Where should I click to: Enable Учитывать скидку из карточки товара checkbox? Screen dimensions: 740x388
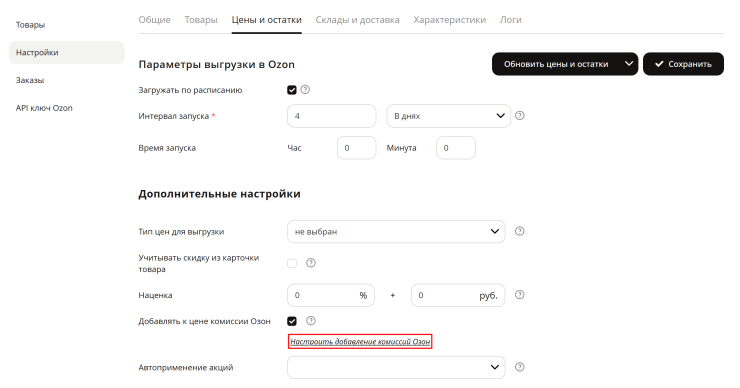click(x=292, y=263)
